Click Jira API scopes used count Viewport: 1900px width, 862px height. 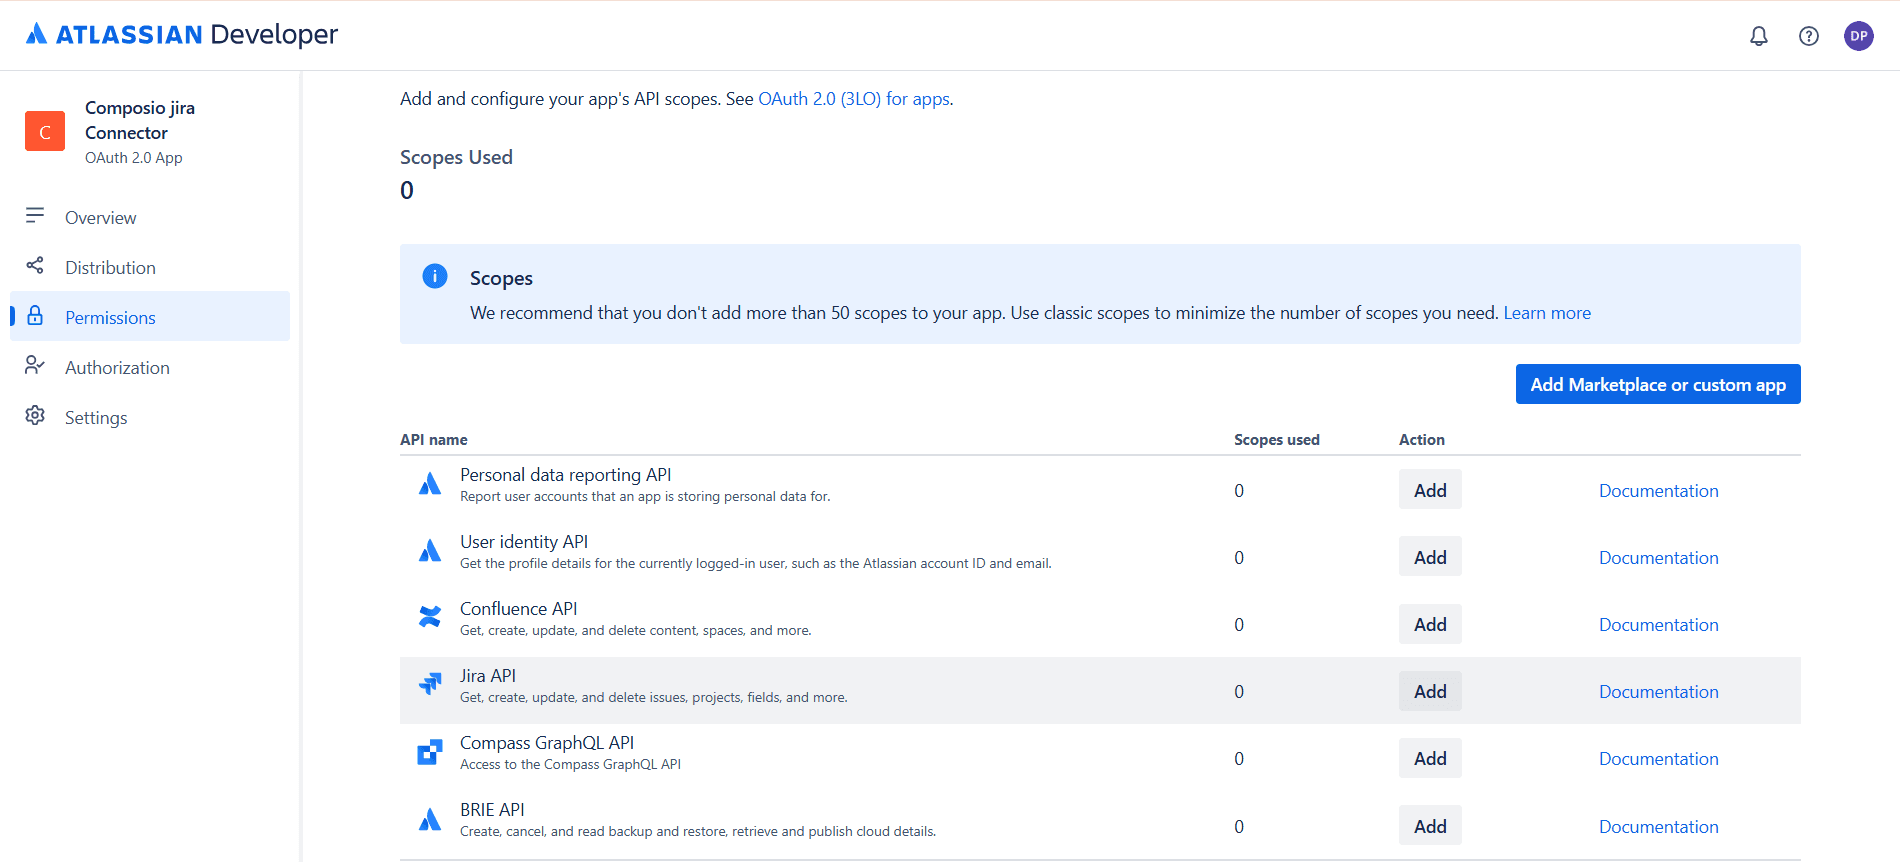click(1239, 692)
